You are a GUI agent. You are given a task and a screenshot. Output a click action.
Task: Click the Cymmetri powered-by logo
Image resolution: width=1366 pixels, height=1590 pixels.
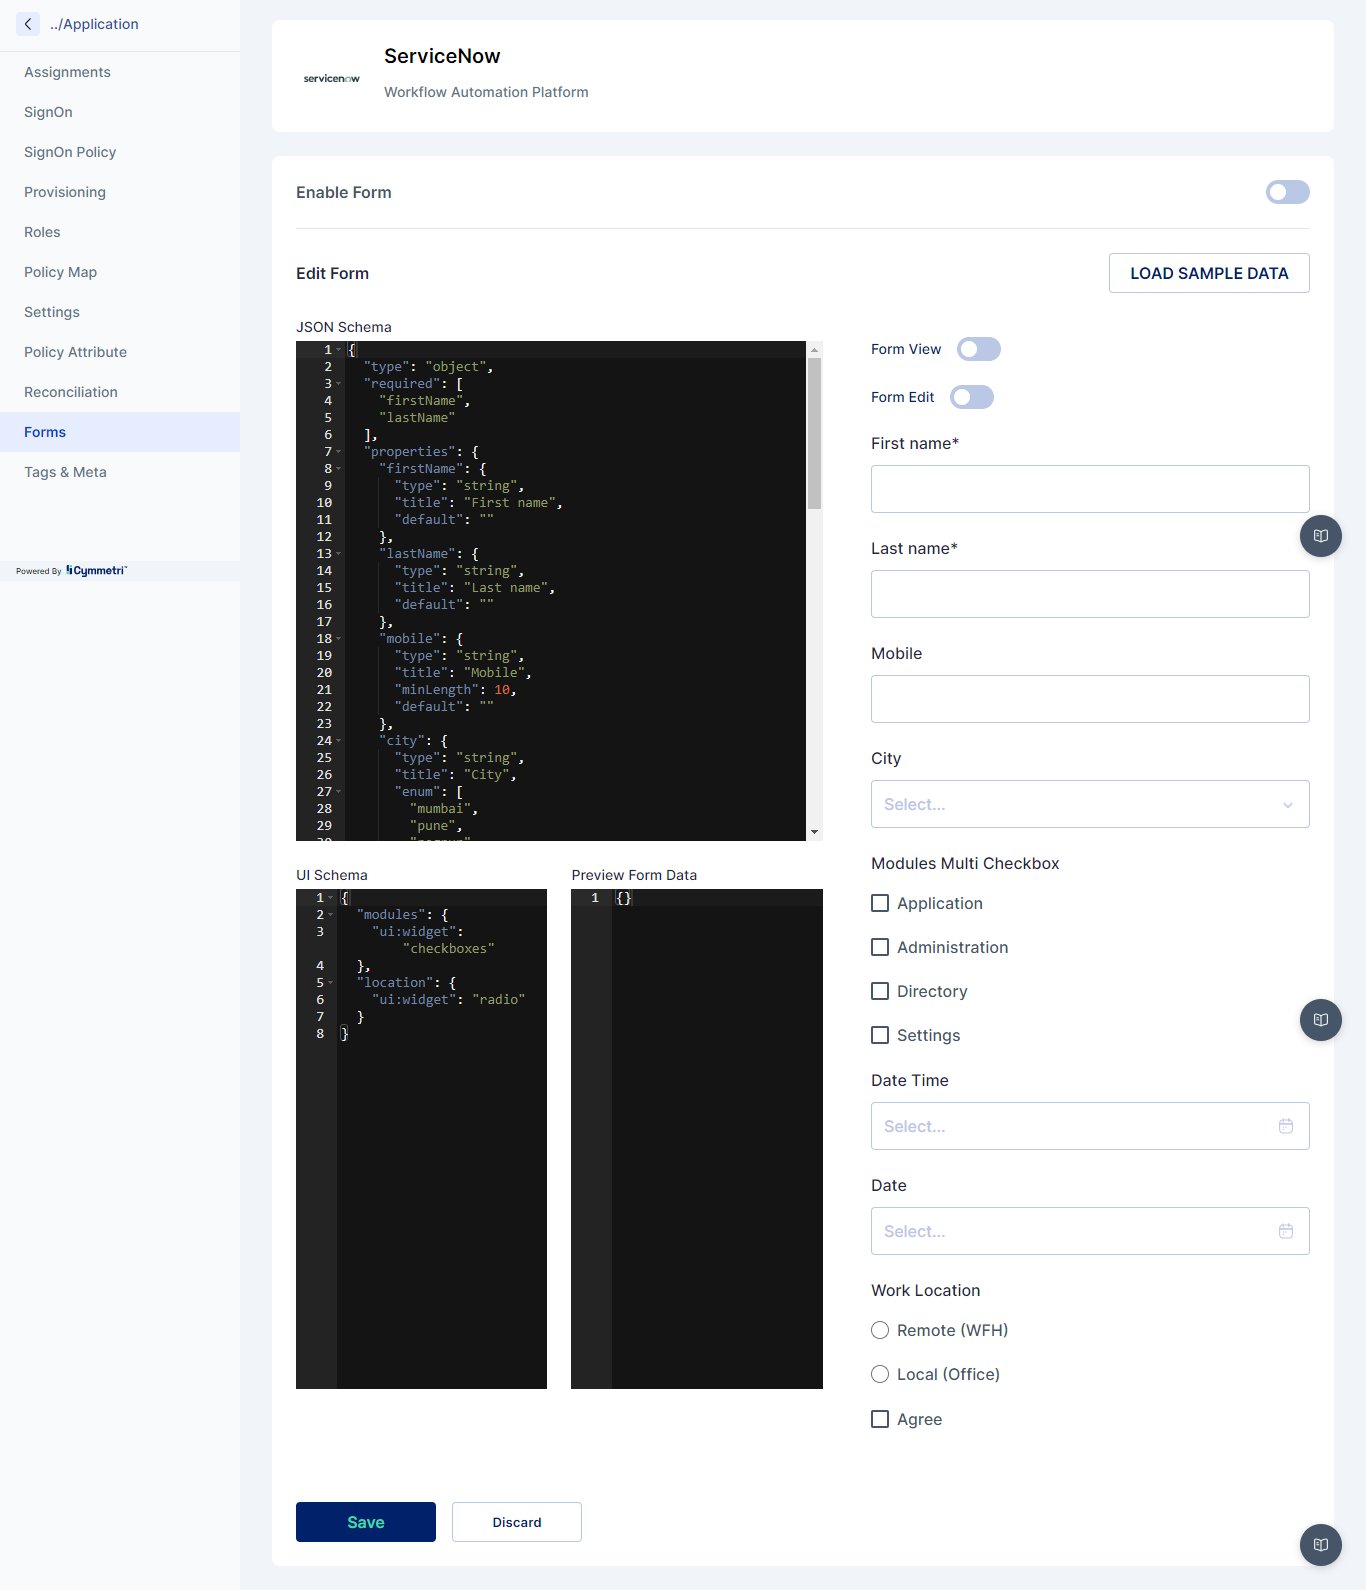(x=96, y=571)
